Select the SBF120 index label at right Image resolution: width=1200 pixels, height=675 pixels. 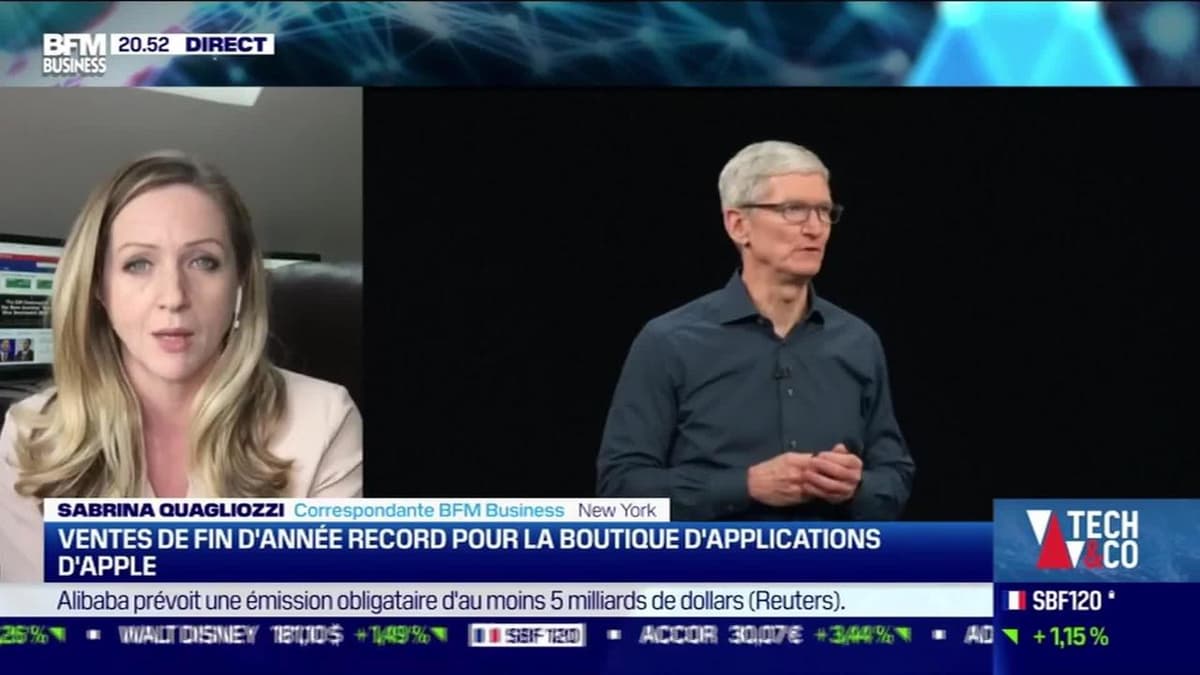[x=1068, y=601]
